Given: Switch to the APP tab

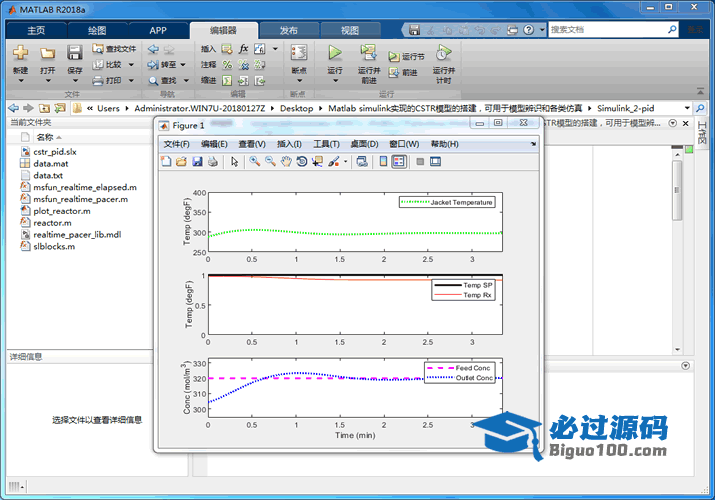Looking at the screenshot, I should tap(158, 31).
